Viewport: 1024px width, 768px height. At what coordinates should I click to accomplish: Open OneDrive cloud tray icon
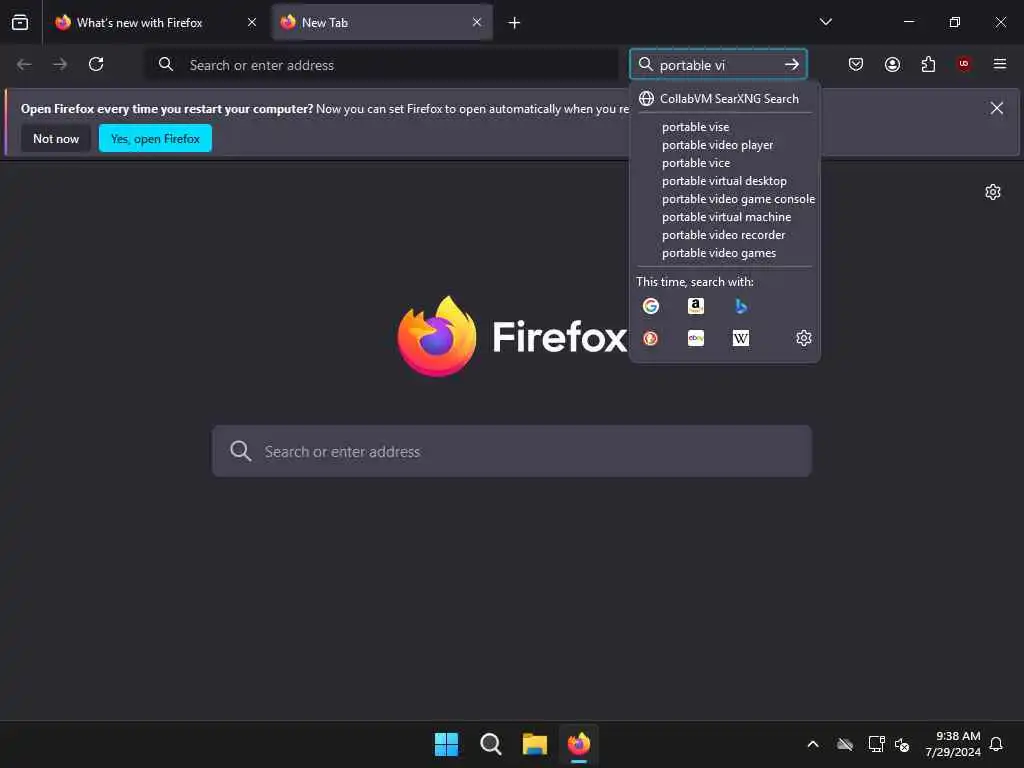844,744
